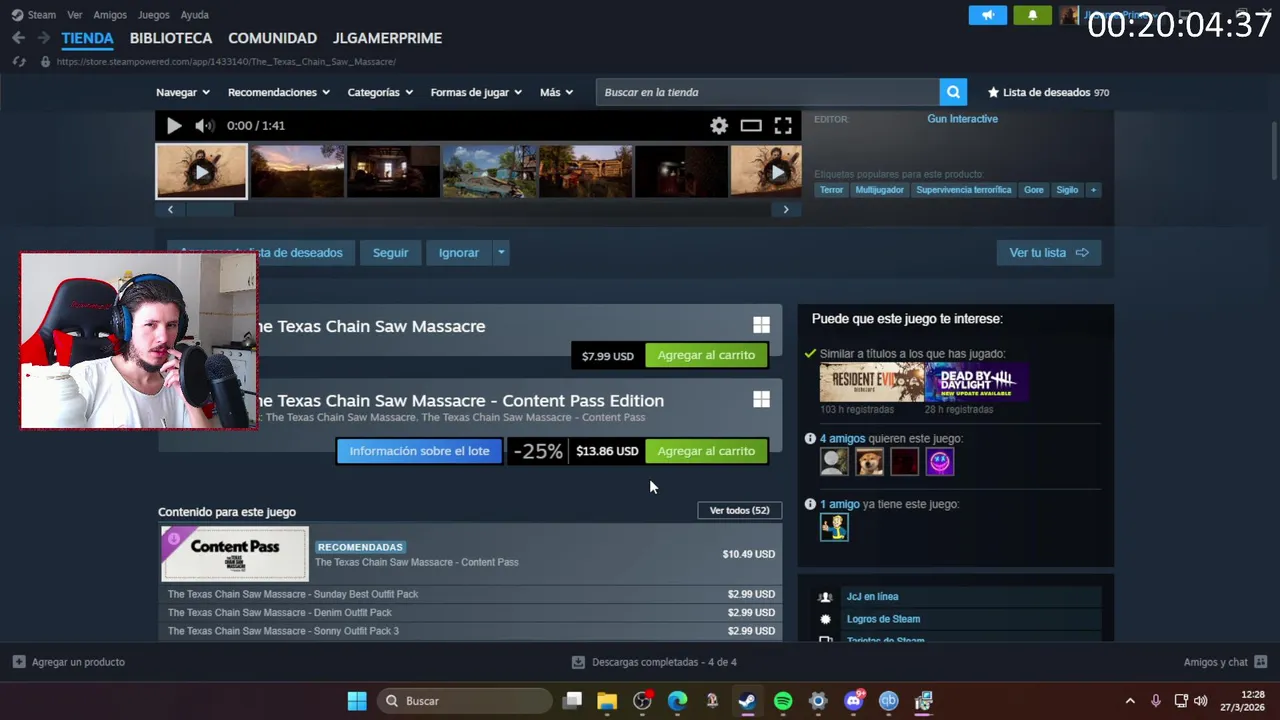Open Discord from the taskbar

[854, 701]
